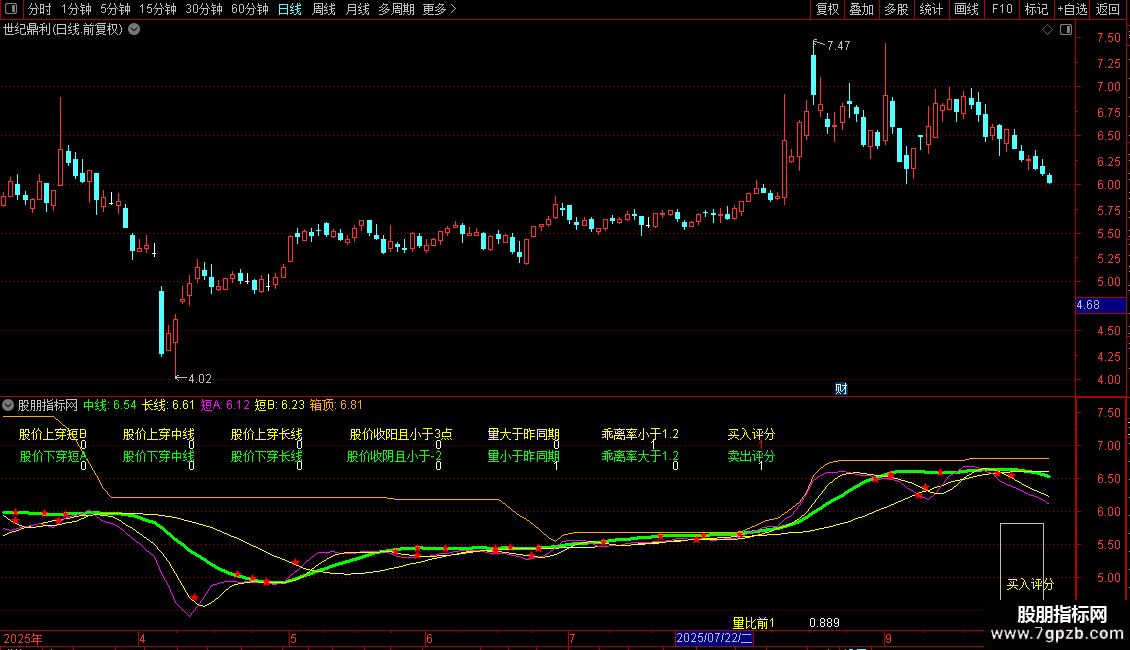Click the 叠加 overlay button
This screenshot has width=1130, height=650.
coord(861,9)
